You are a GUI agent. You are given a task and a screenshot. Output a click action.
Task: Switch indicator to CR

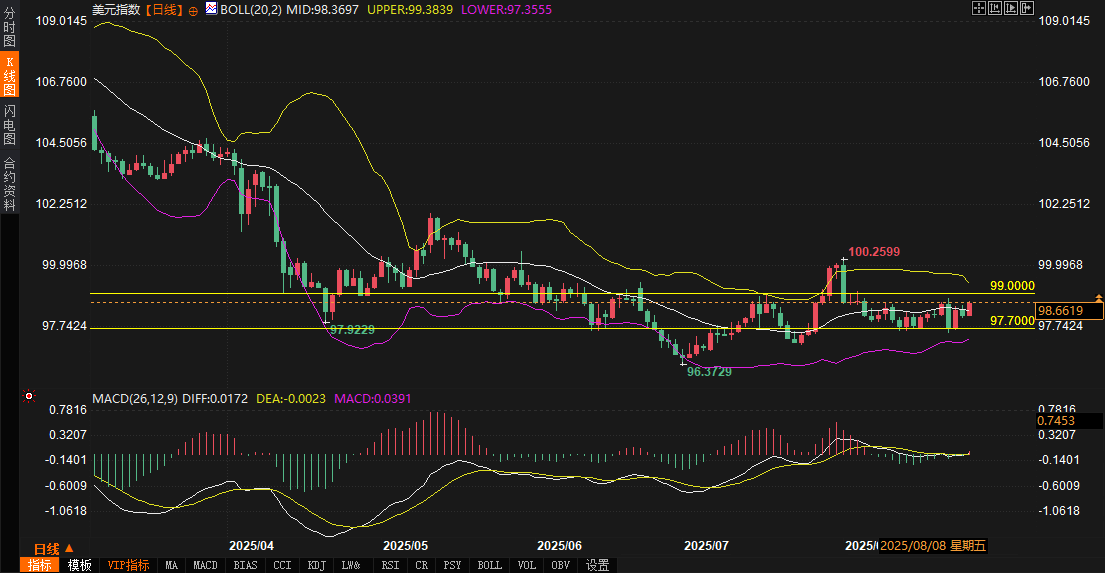(421, 565)
